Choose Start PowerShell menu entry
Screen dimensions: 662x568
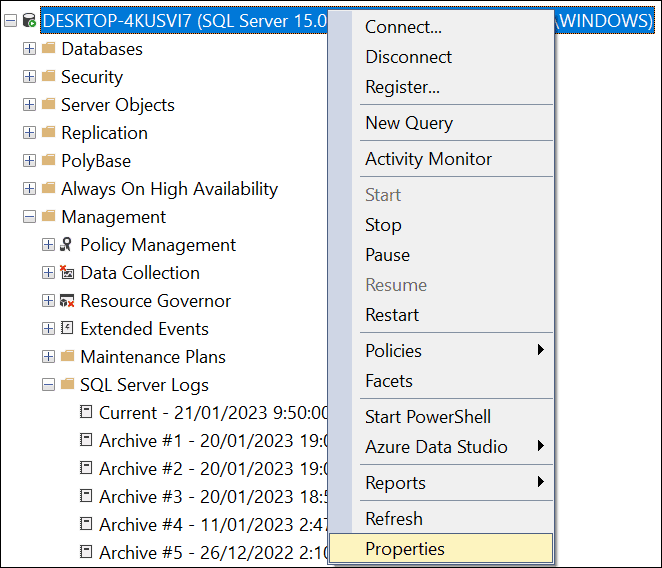tap(441, 416)
